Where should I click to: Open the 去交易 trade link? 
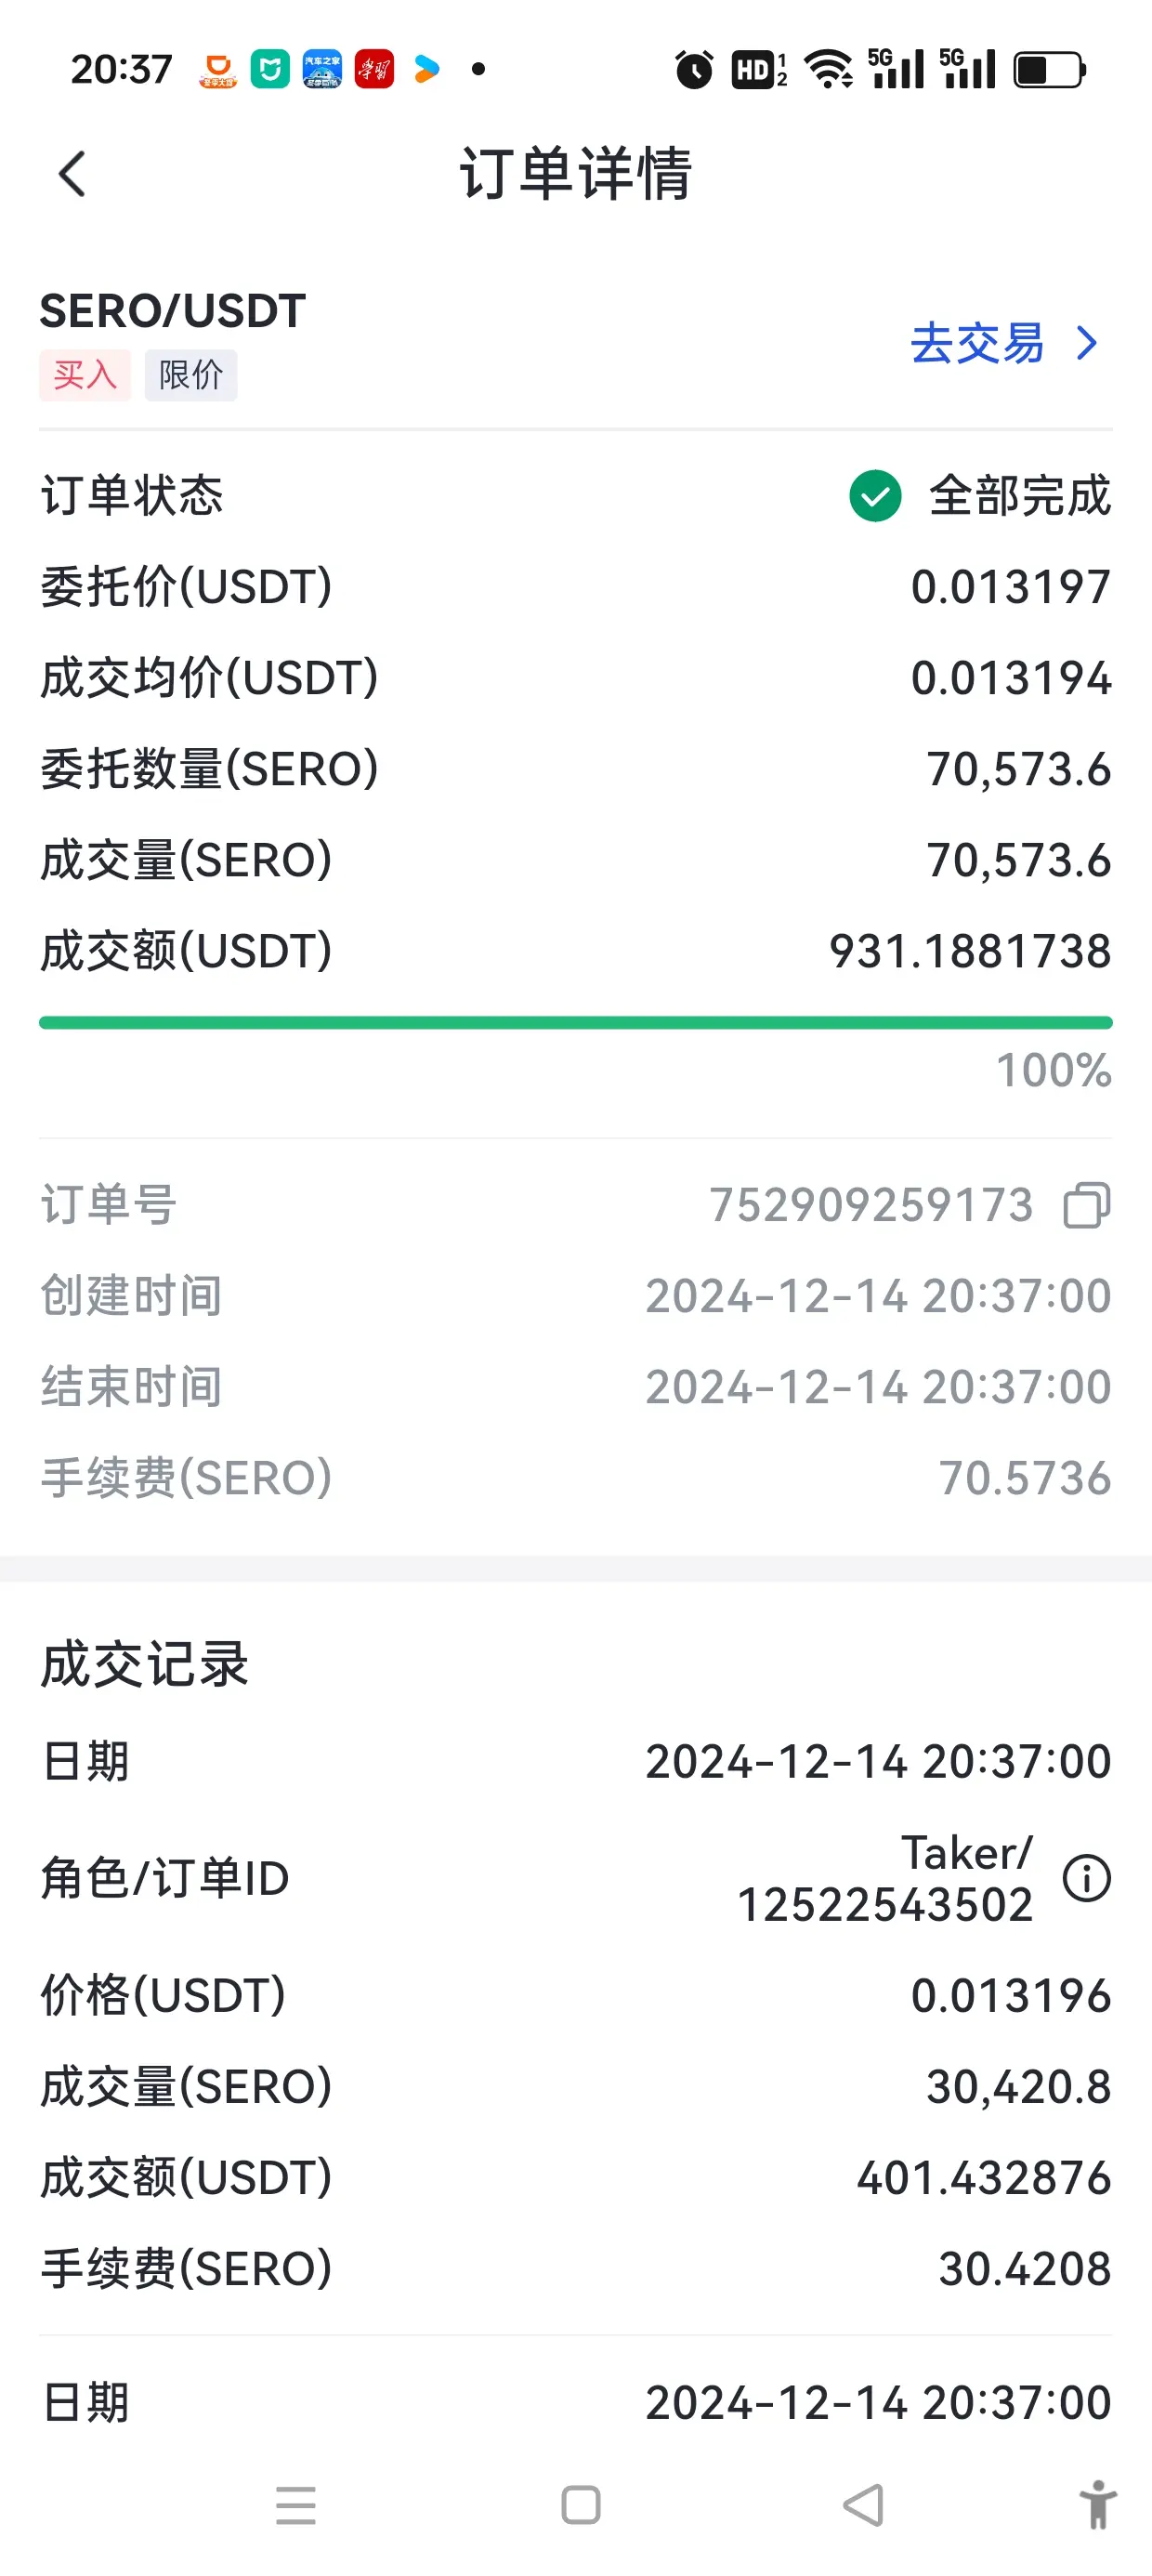coord(977,343)
